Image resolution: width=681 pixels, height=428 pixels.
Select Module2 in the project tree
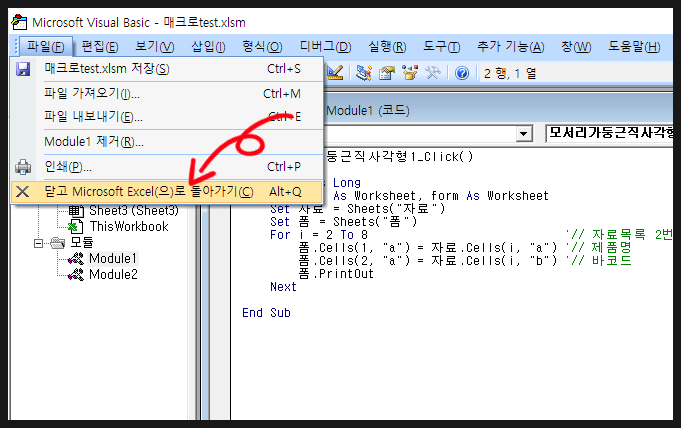point(113,275)
